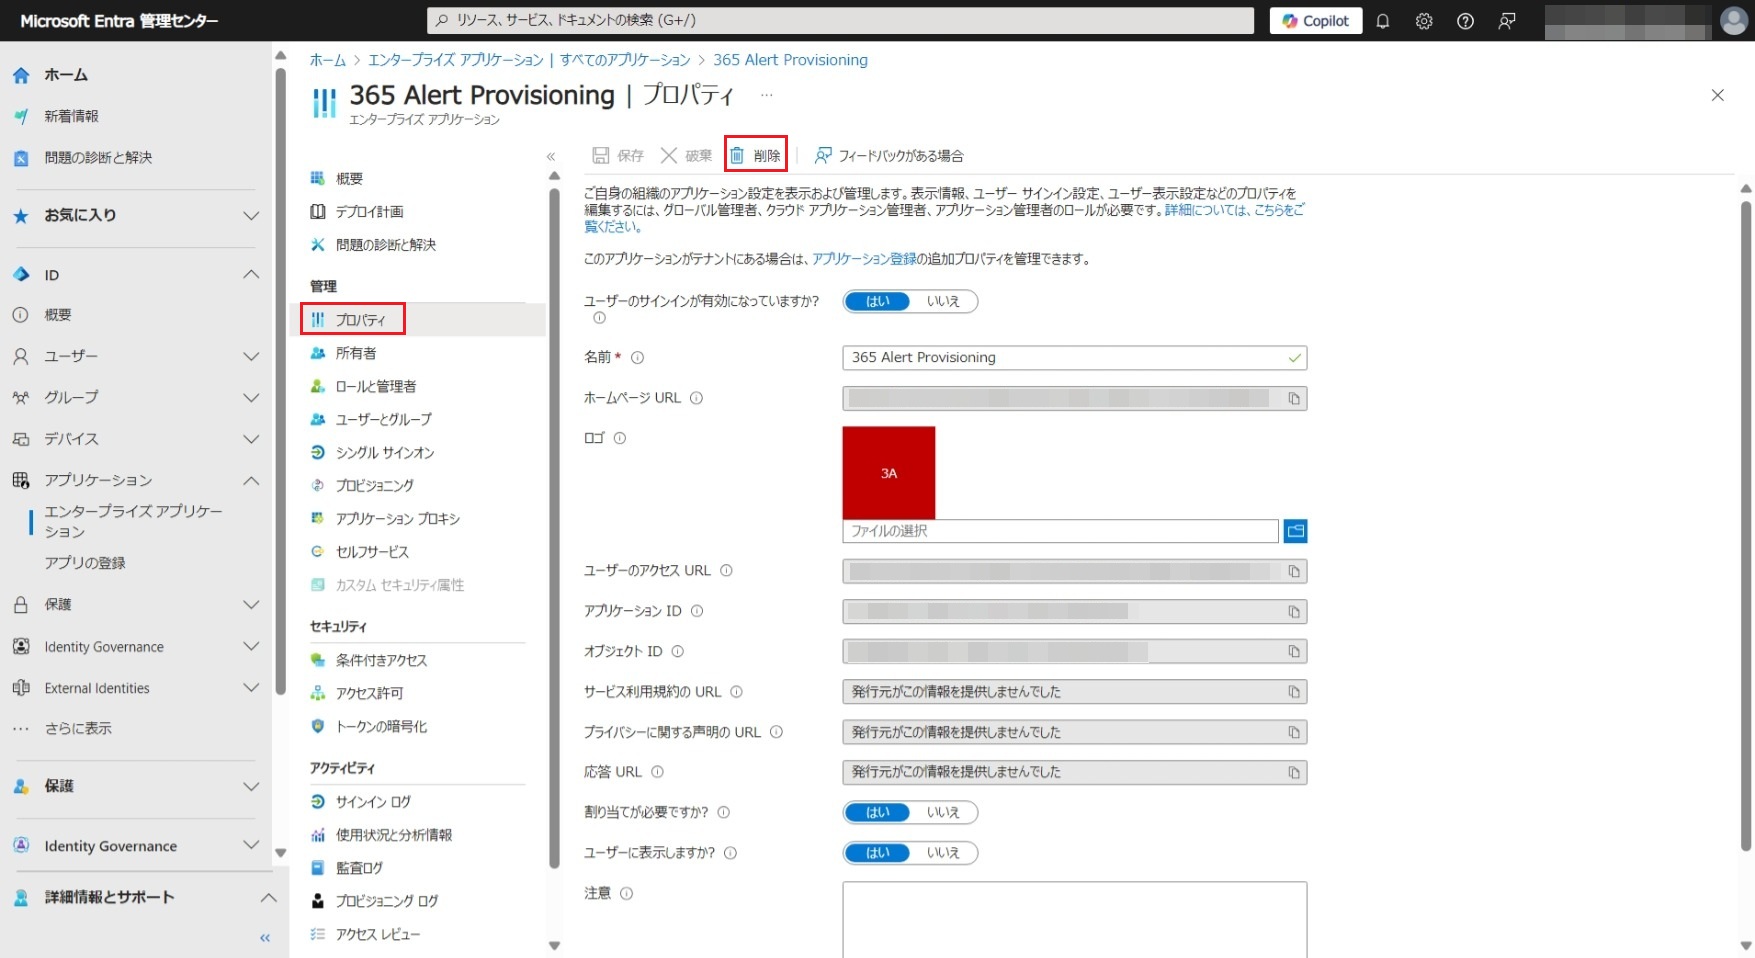The height and width of the screenshot is (958, 1755).
Task: Click the delete trash icon in toolbar
Action: click(x=738, y=155)
